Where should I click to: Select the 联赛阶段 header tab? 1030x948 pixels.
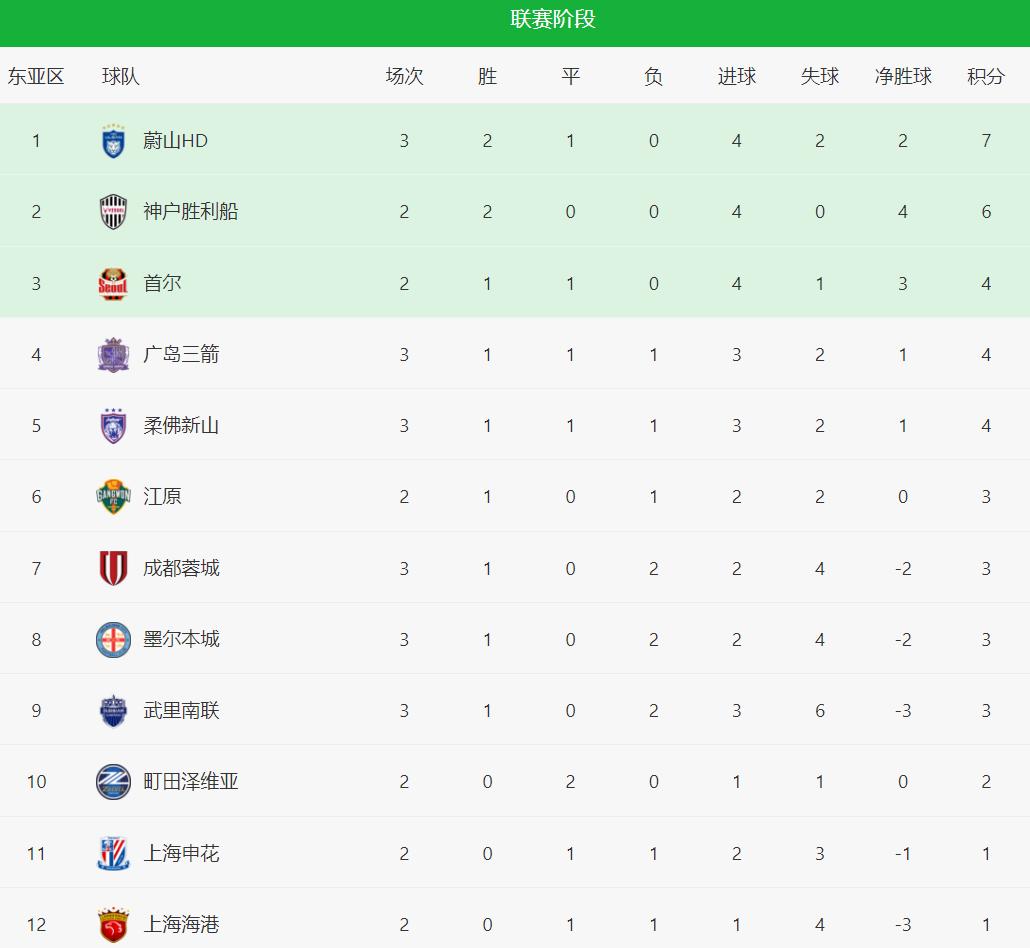pos(553,20)
